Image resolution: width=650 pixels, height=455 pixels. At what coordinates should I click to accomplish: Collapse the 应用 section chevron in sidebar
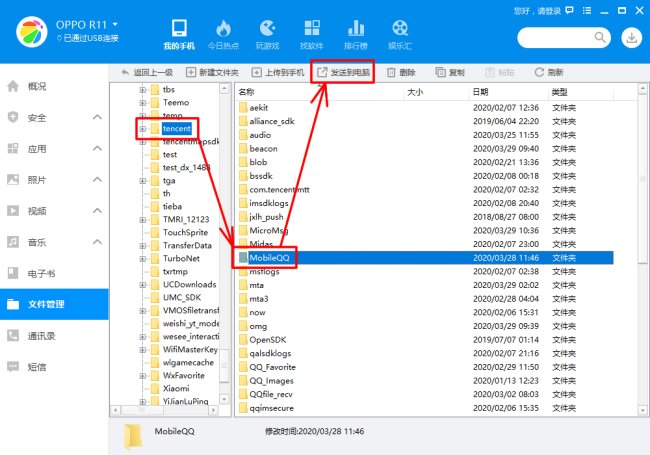97,149
